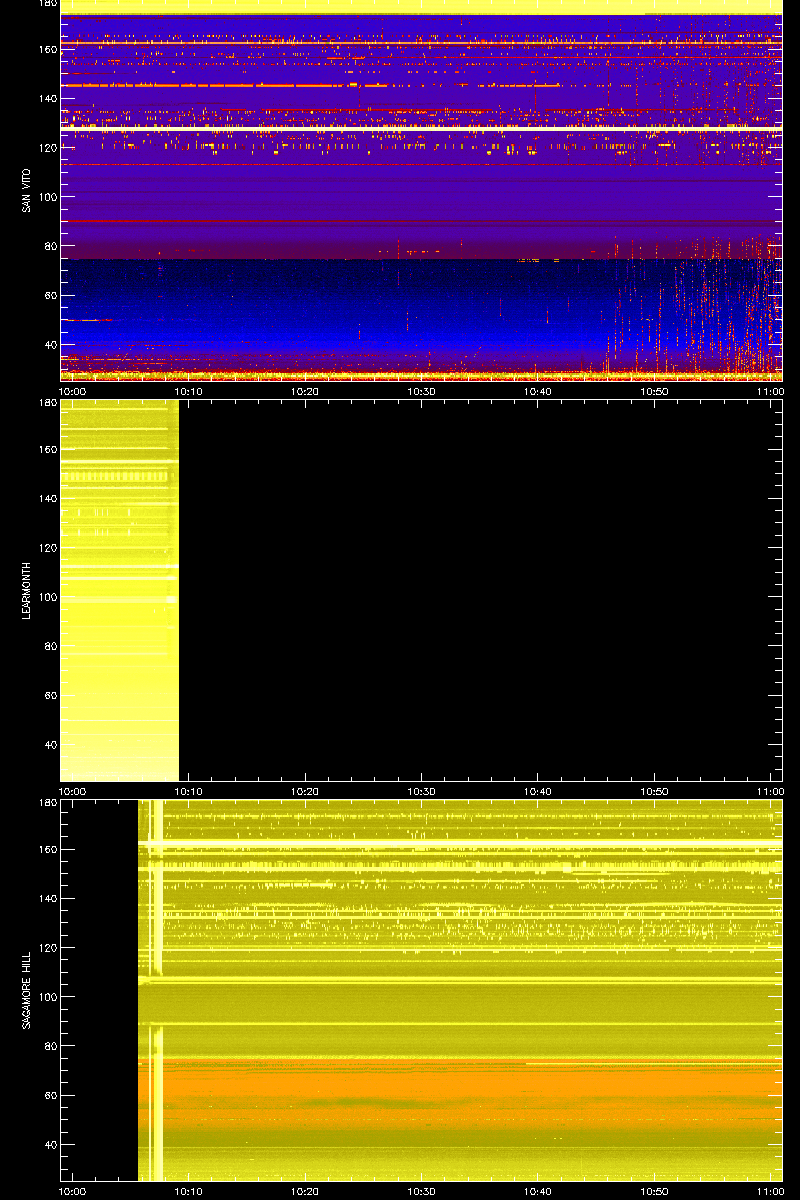Click 10:20 time label below San Vito plot
The height and width of the screenshot is (1200, 800).
[x=305, y=392]
